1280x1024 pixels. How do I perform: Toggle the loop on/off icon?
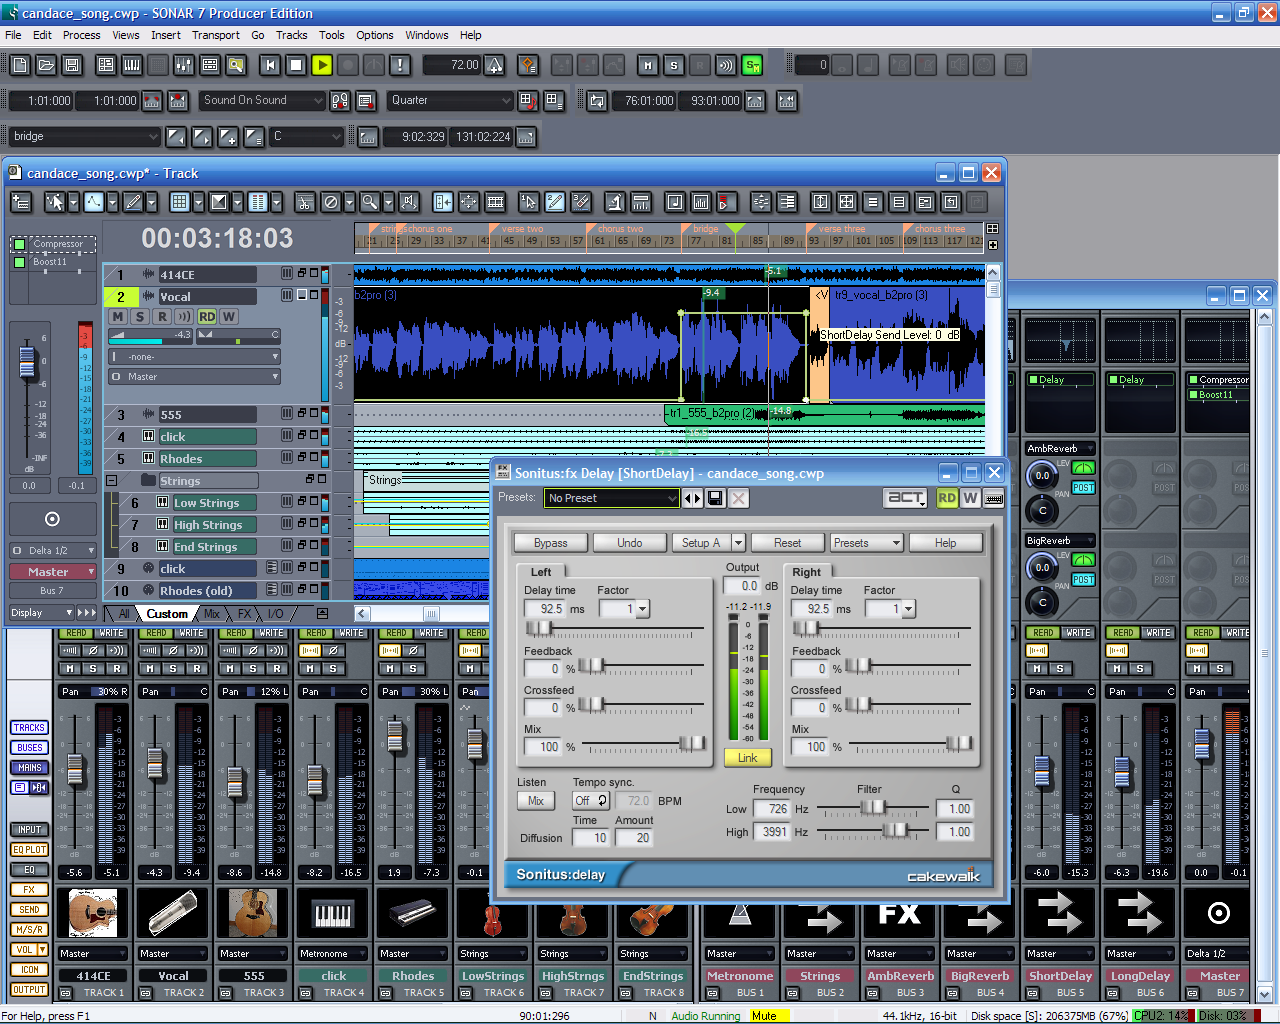[597, 101]
